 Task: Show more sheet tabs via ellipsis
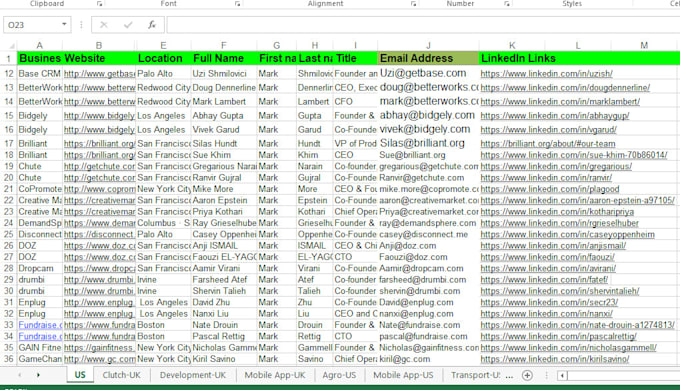510,376
